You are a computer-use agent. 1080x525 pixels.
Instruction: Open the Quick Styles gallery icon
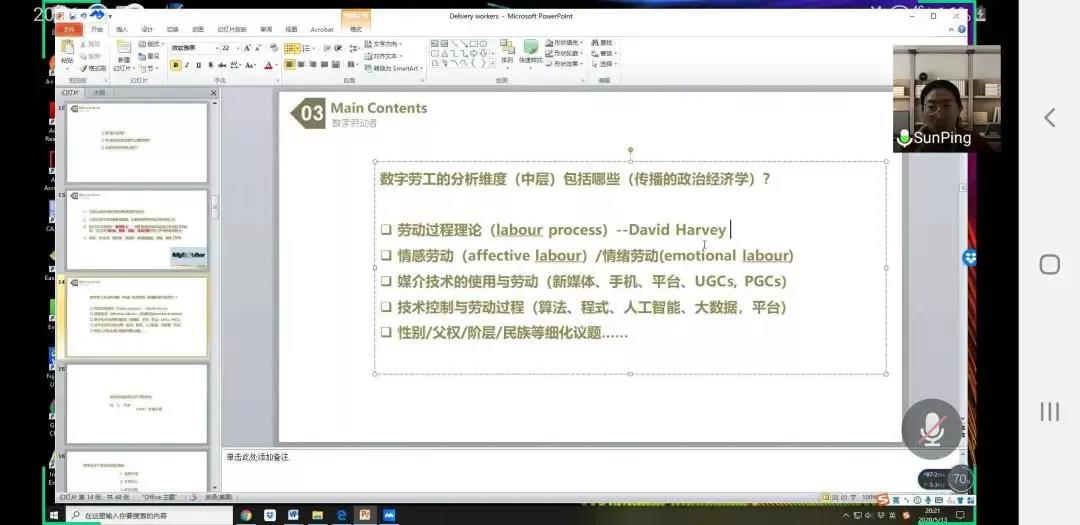pos(531,50)
